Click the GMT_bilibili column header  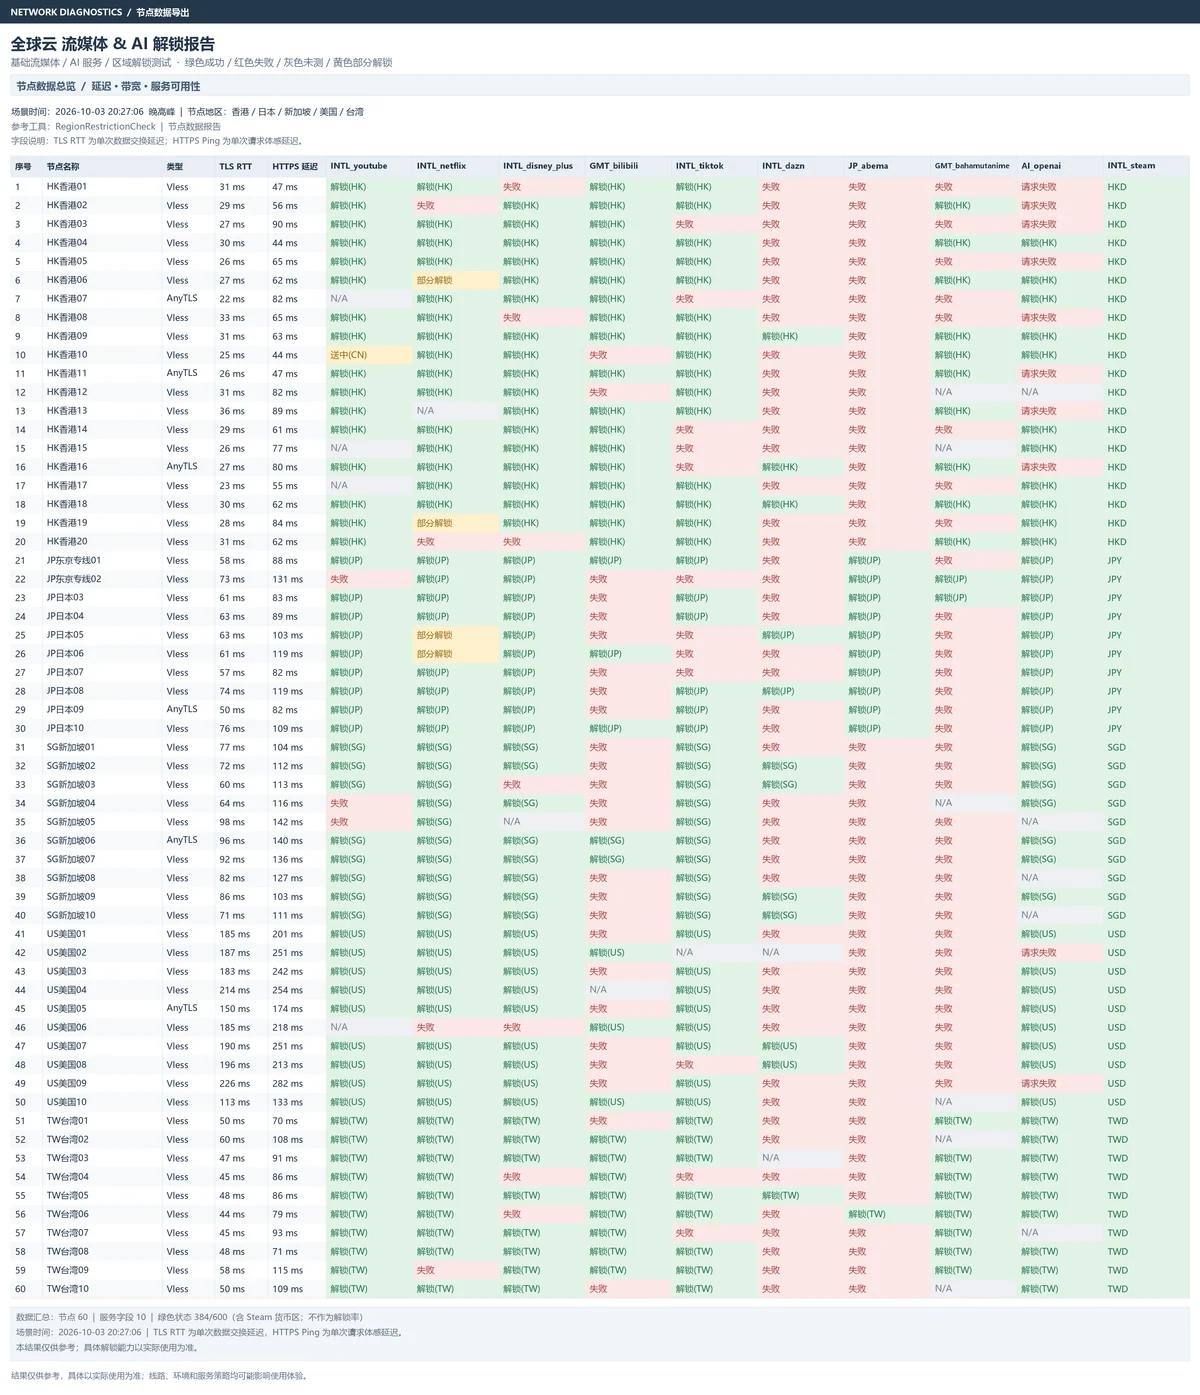coord(613,166)
